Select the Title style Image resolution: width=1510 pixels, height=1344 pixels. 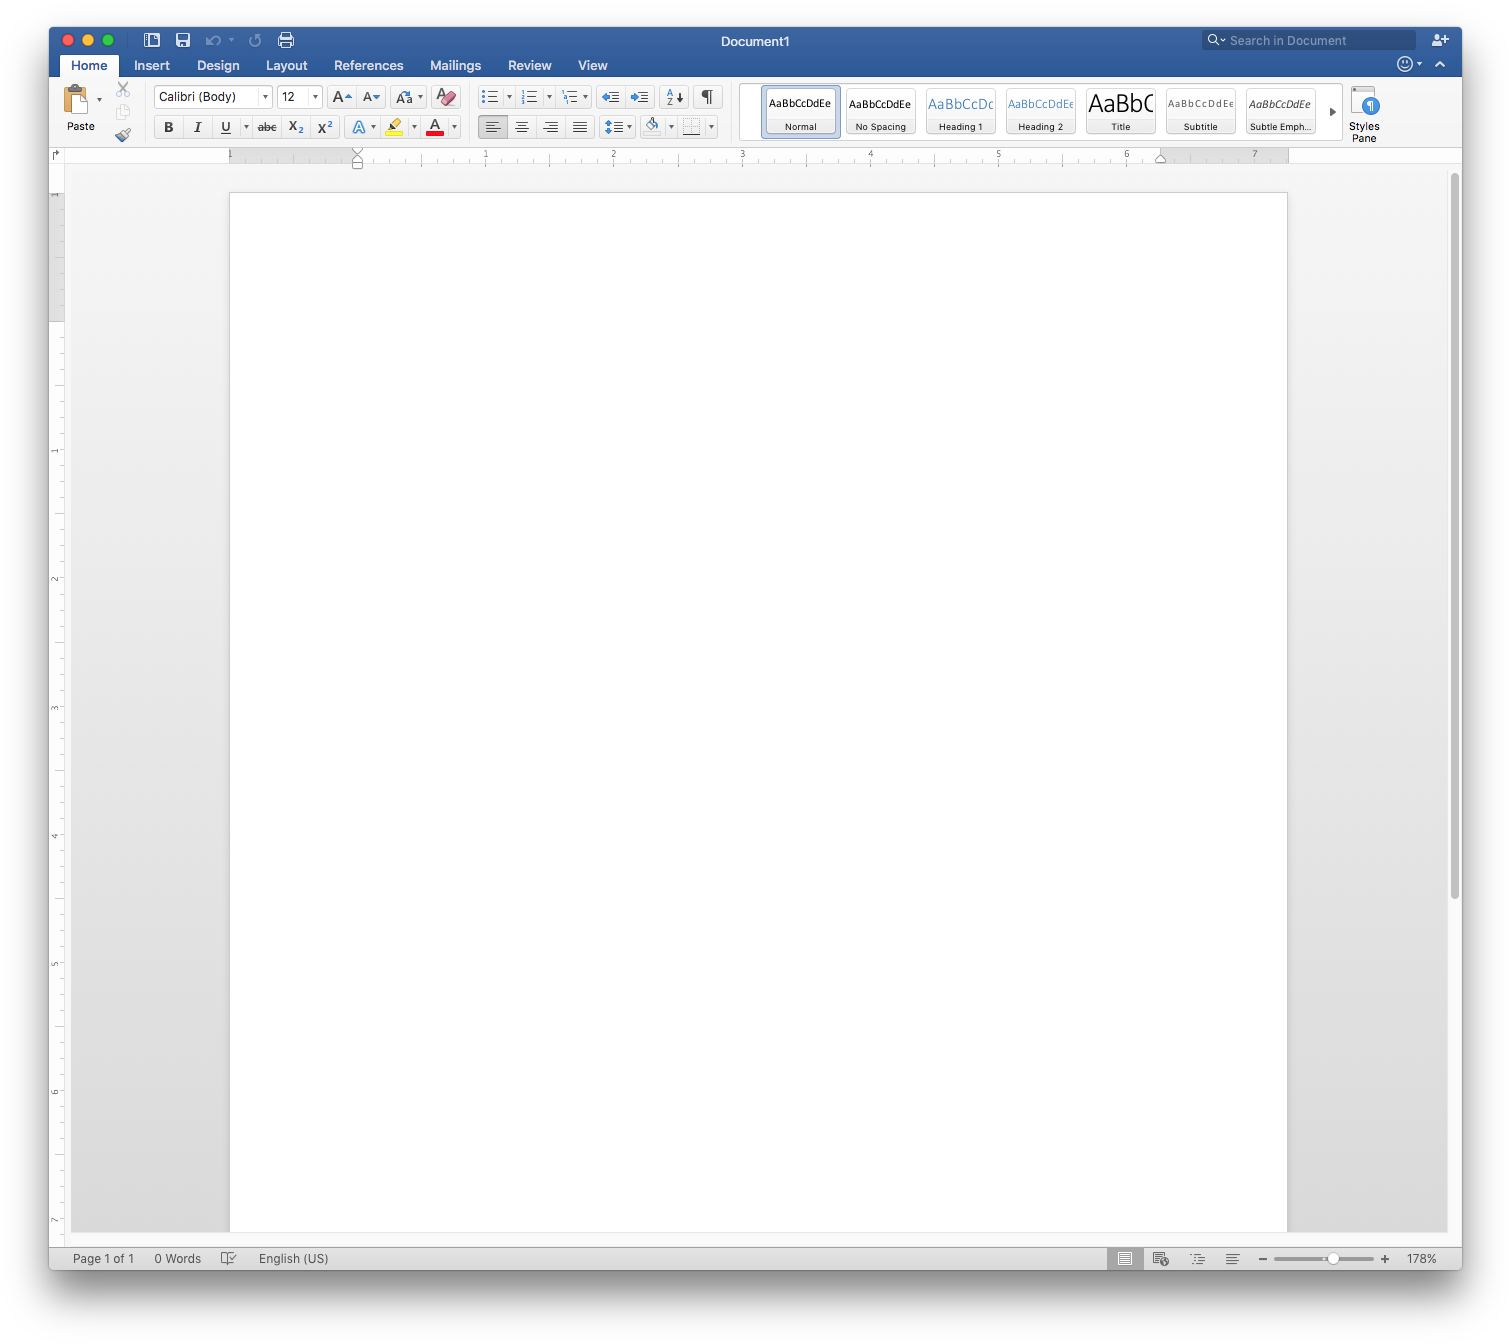point(1119,111)
